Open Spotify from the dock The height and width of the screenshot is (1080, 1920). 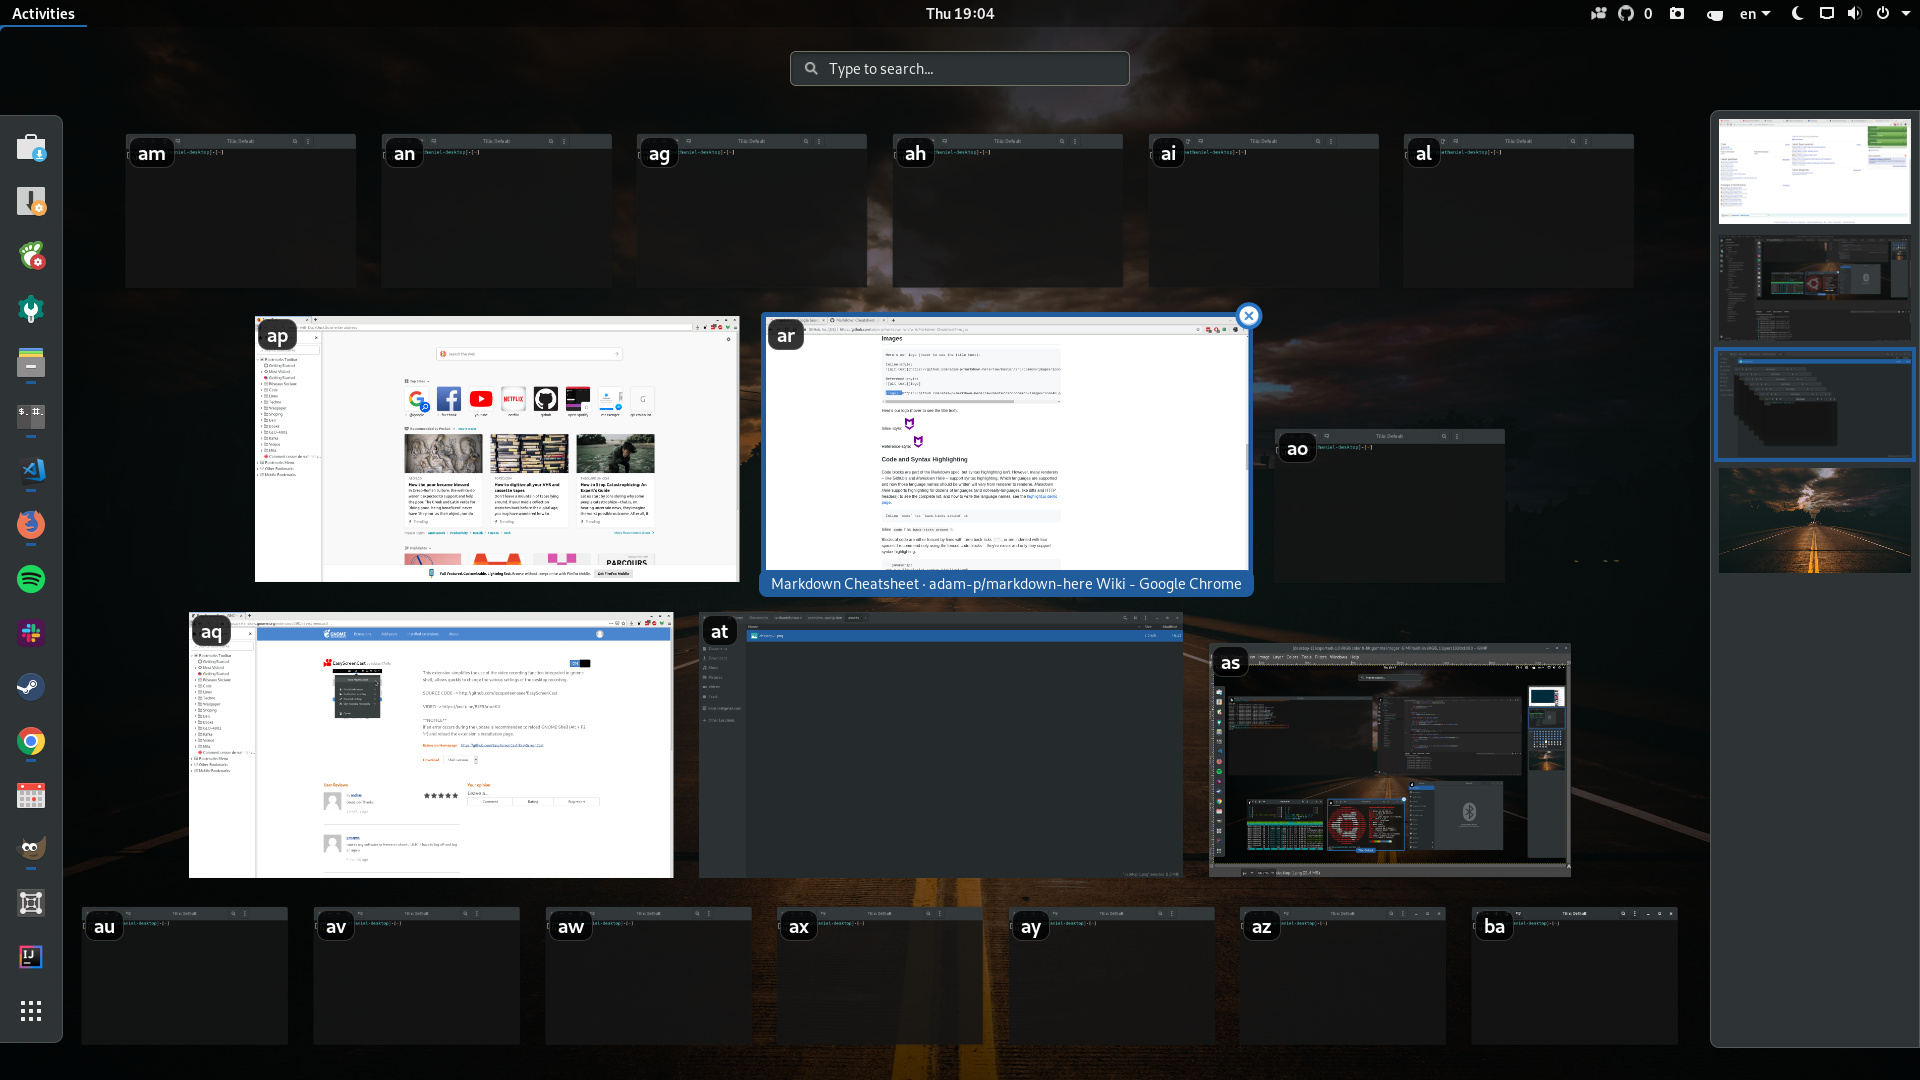pyautogui.click(x=31, y=579)
